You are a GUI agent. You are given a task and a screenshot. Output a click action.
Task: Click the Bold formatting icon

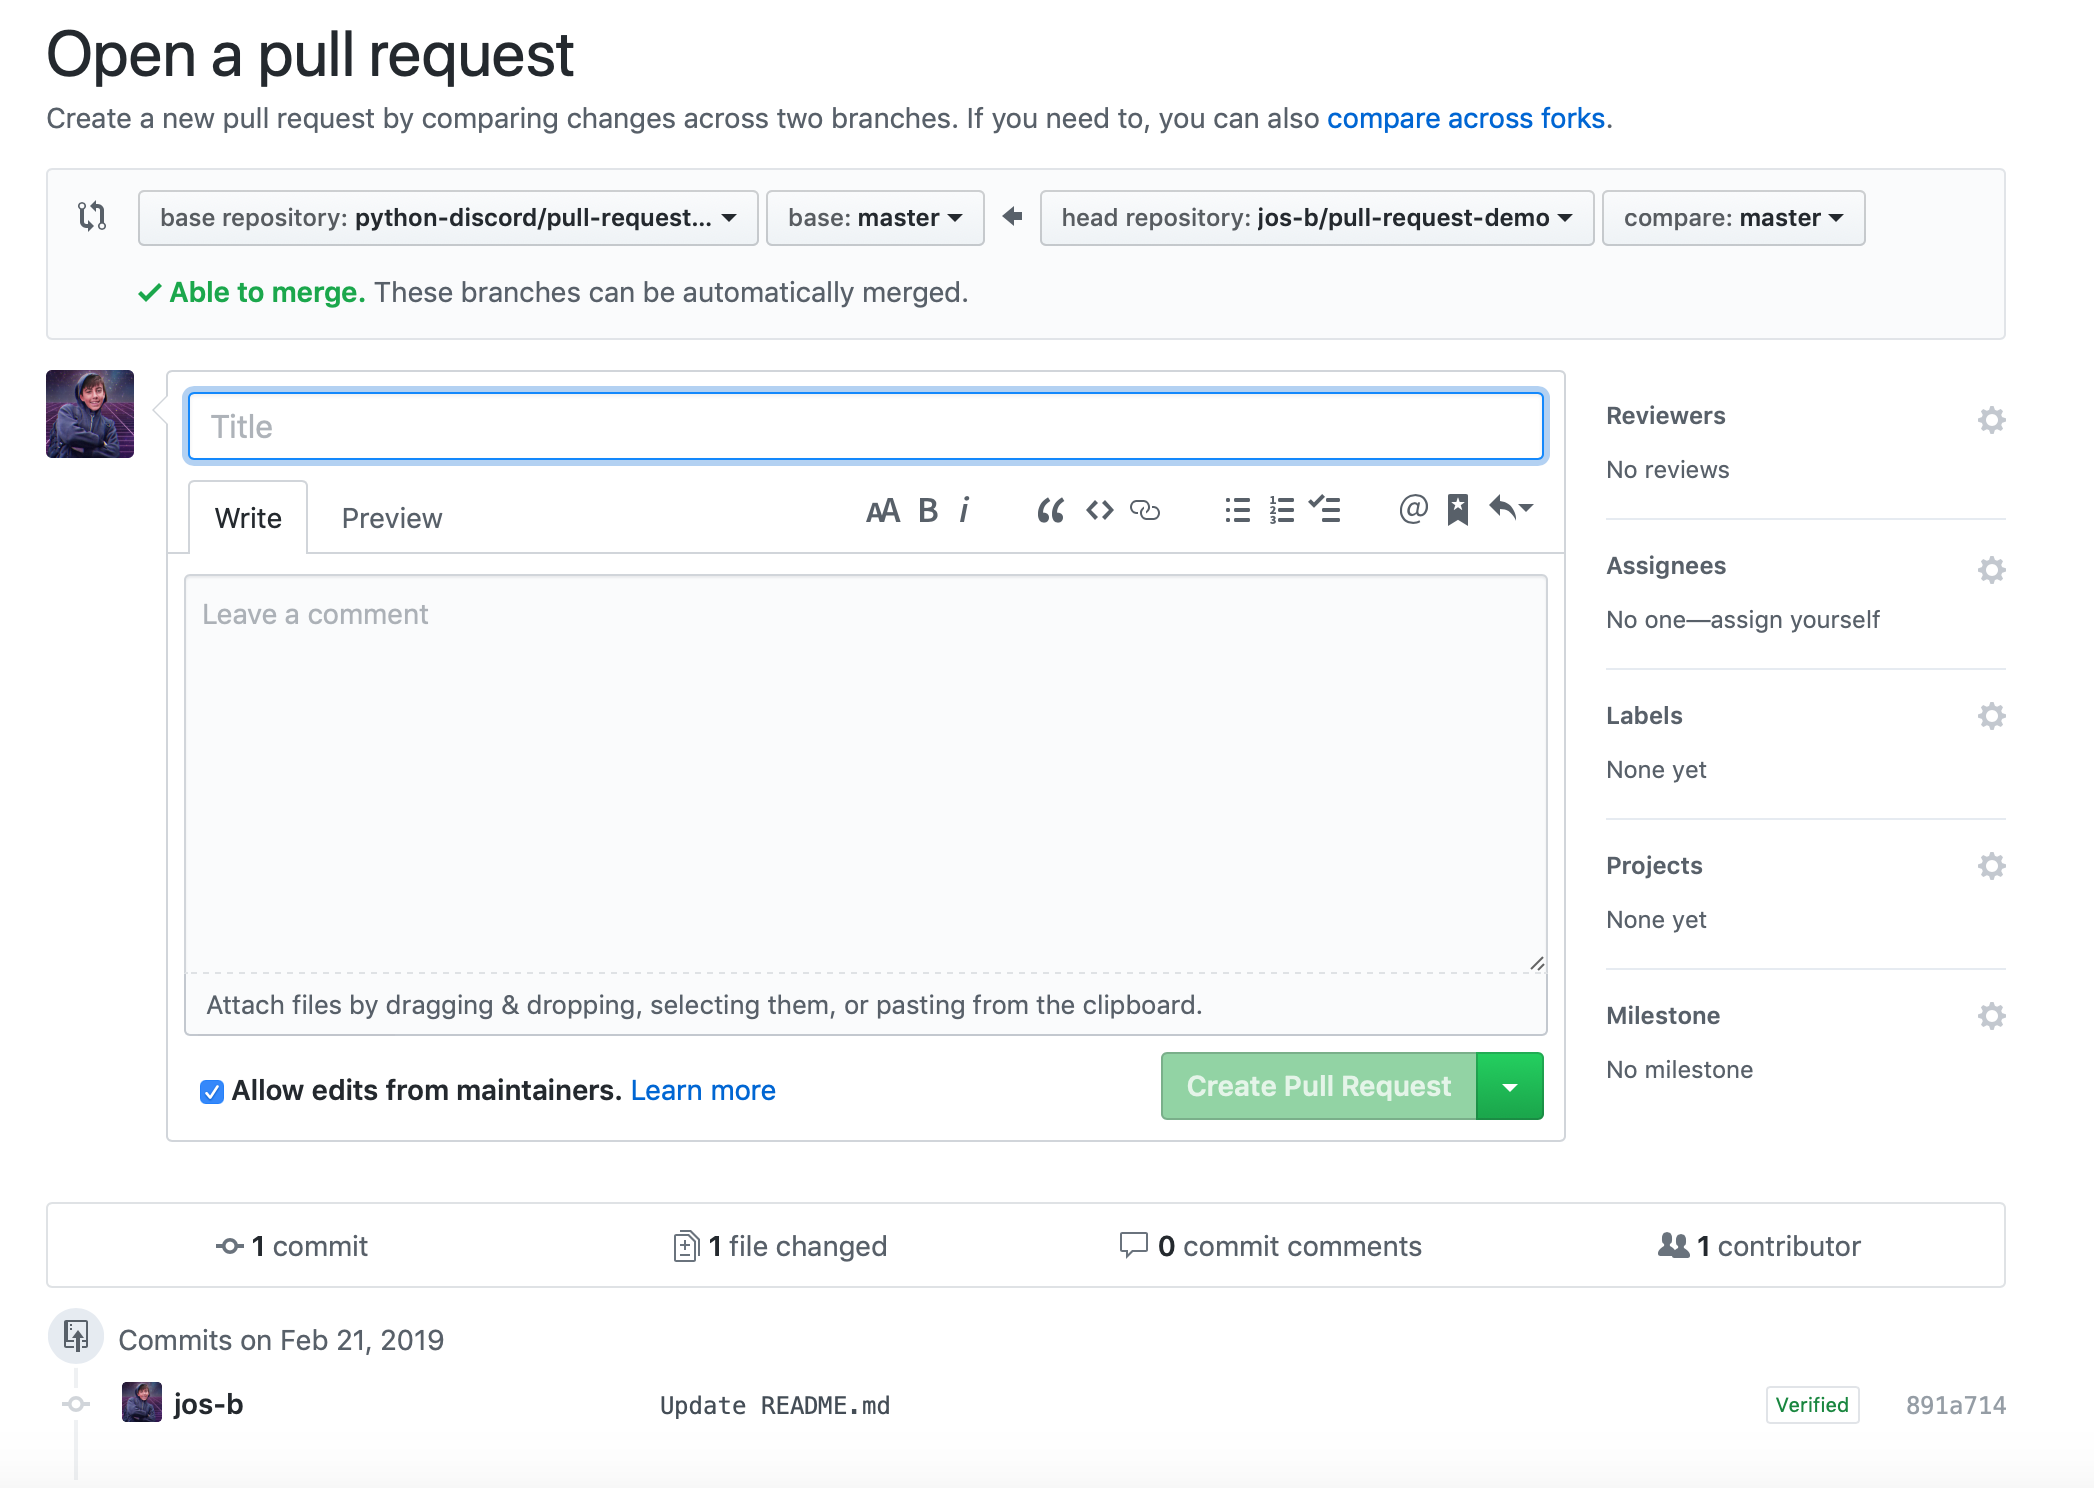click(x=928, y=511)
